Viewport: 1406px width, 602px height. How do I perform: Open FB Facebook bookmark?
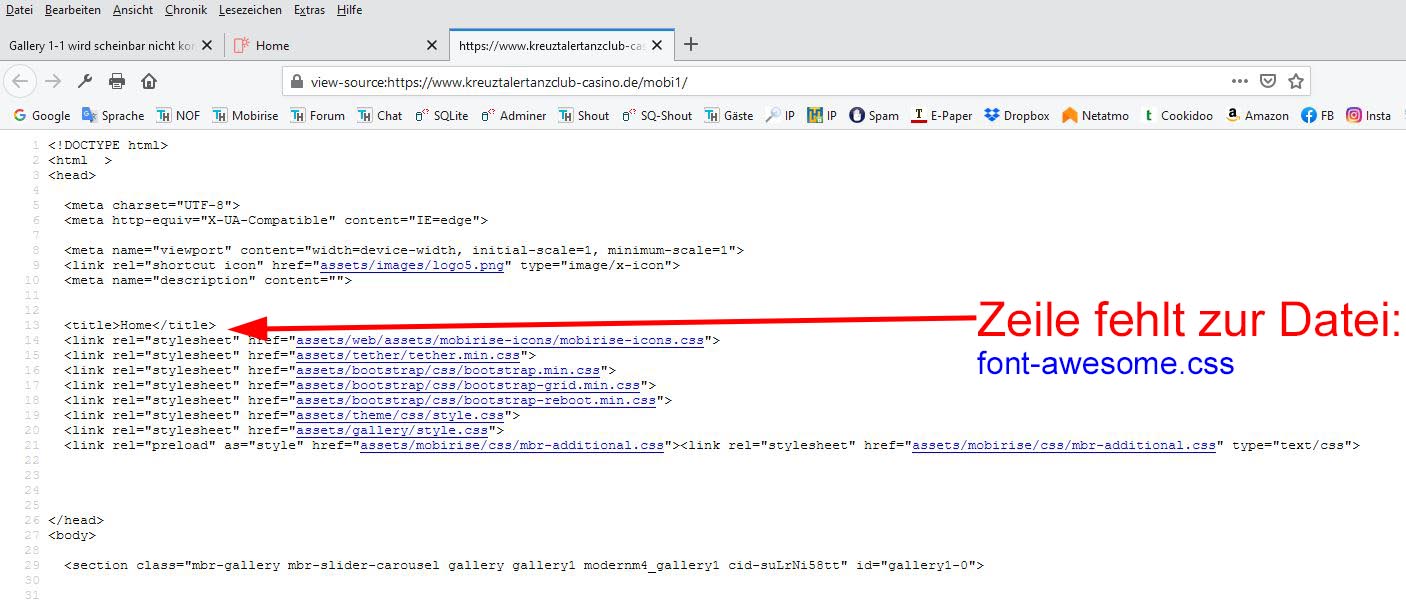pos(1317,115)
